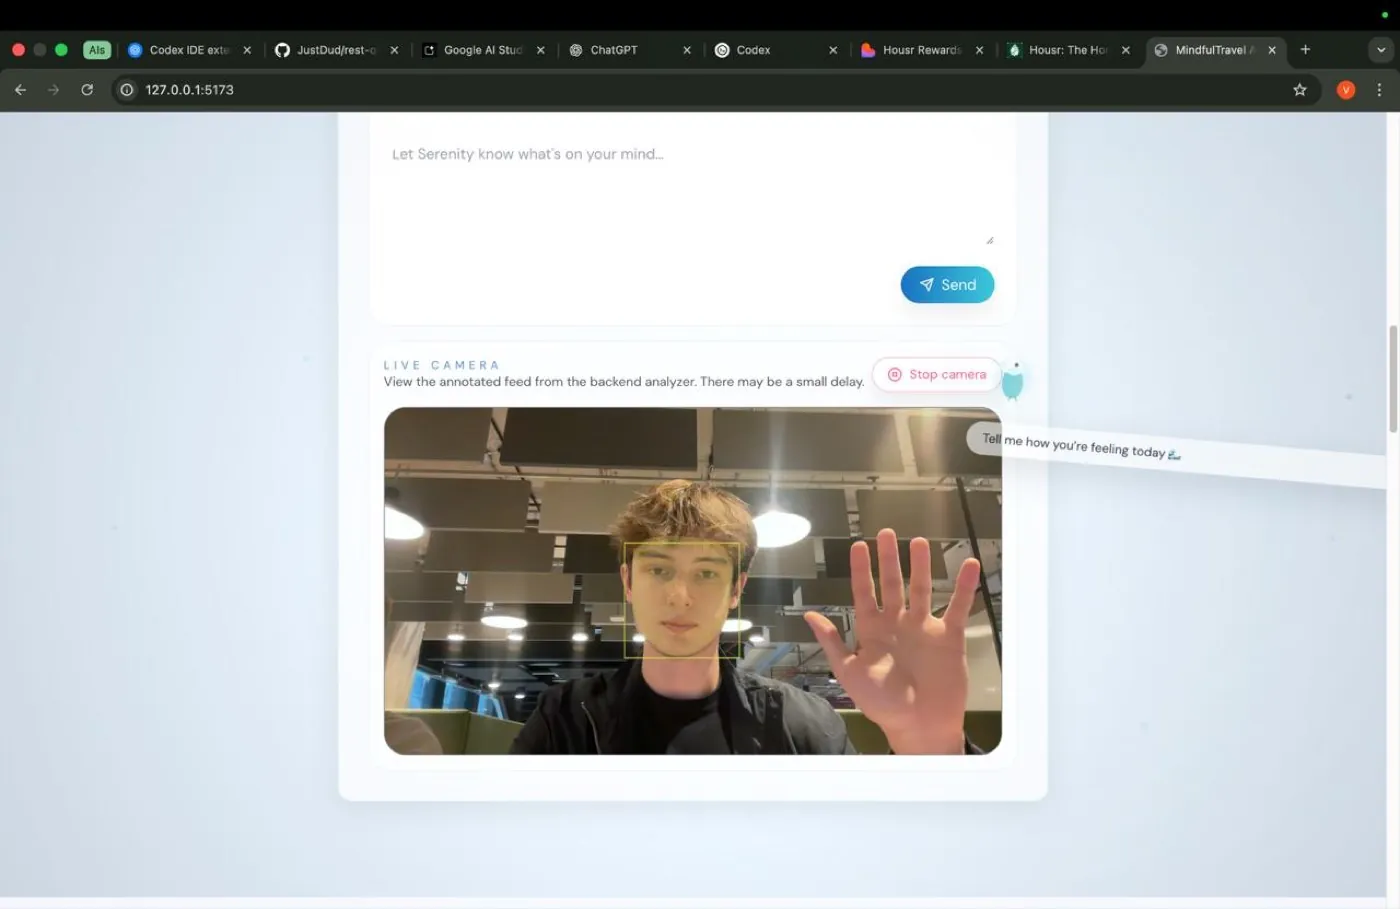
Task: Click the page vertical scrollbar thumb
Action: (1393, 379)
